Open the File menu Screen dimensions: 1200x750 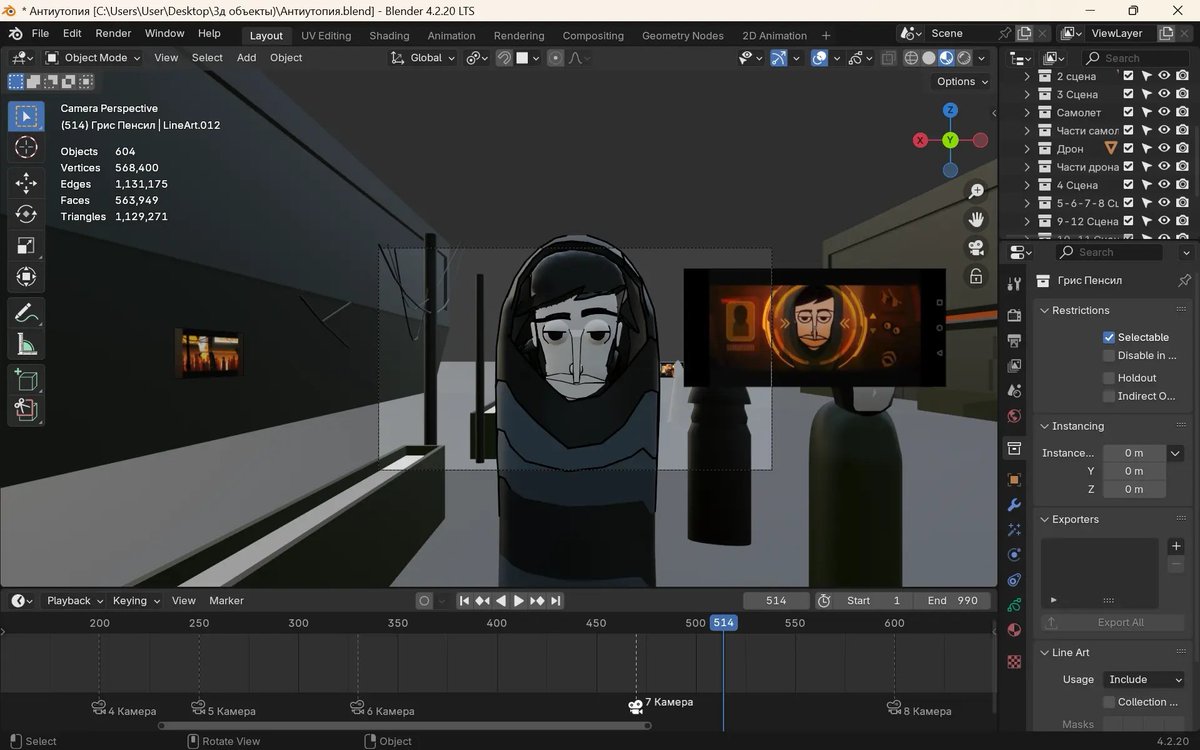click(40, 34)
